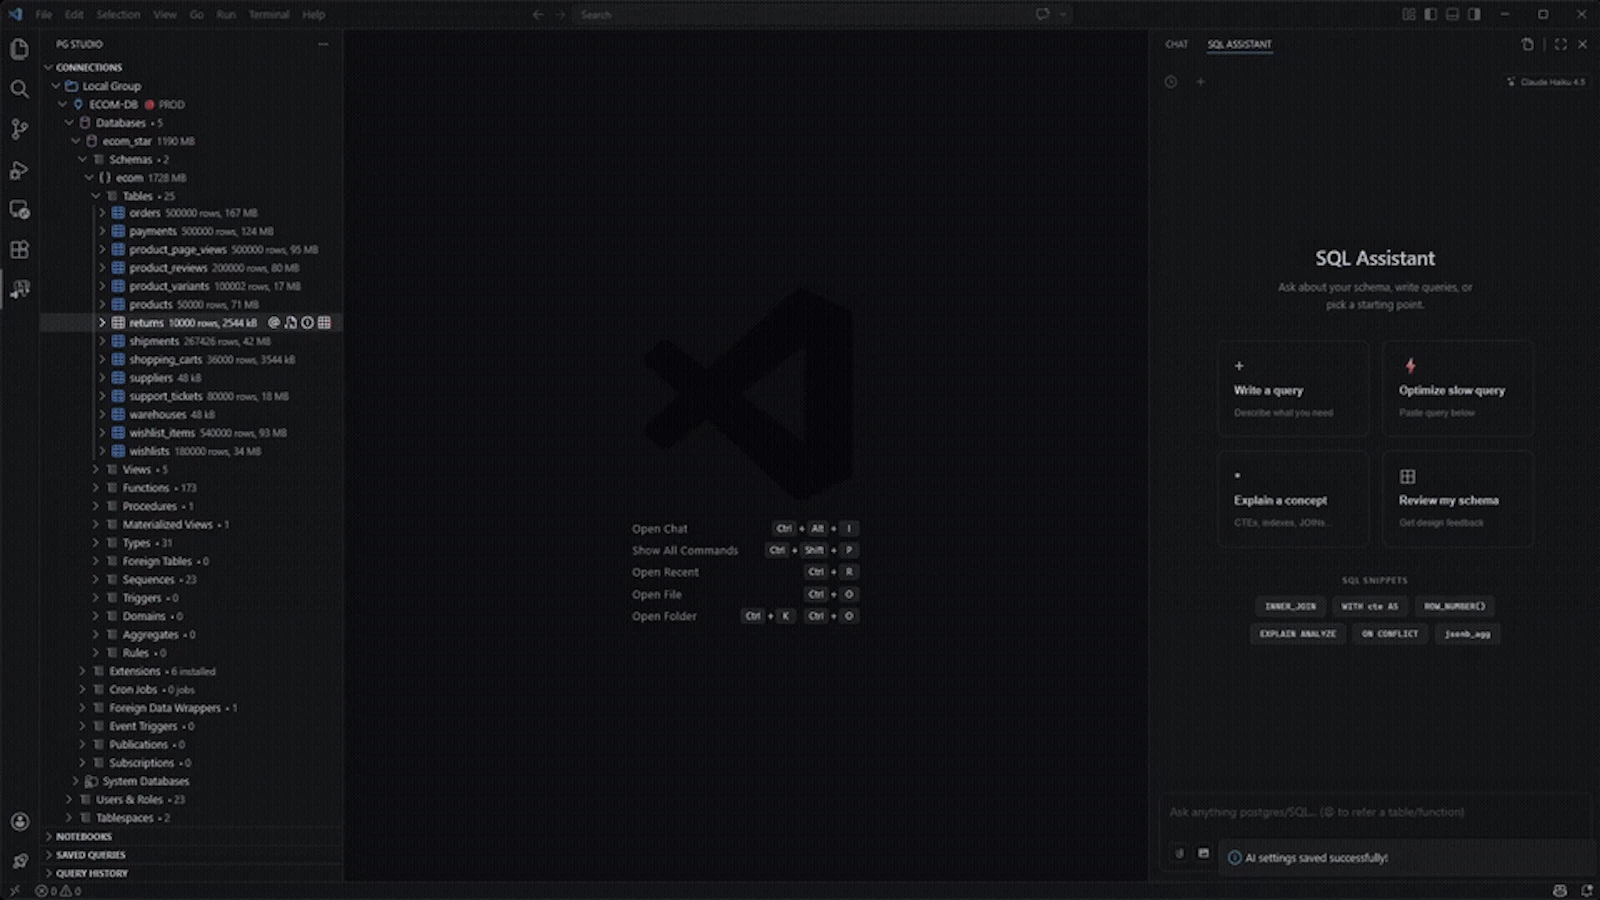Click the Write a query card
This screenshot has width=1600, height=900.
click(1293, 389)
